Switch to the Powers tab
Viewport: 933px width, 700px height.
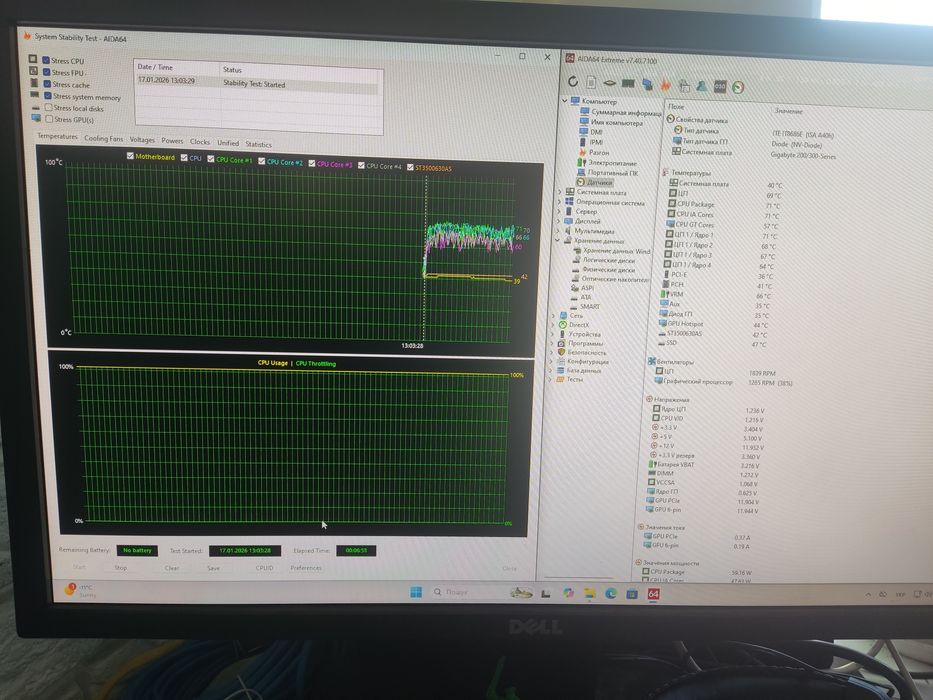pos(172,141)
